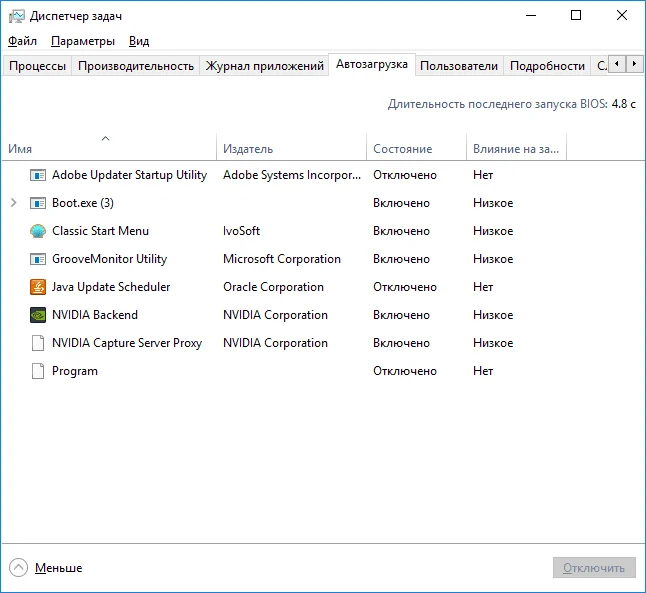
Task: Open the Параметры menu
Action: click(x=83, y=41)
